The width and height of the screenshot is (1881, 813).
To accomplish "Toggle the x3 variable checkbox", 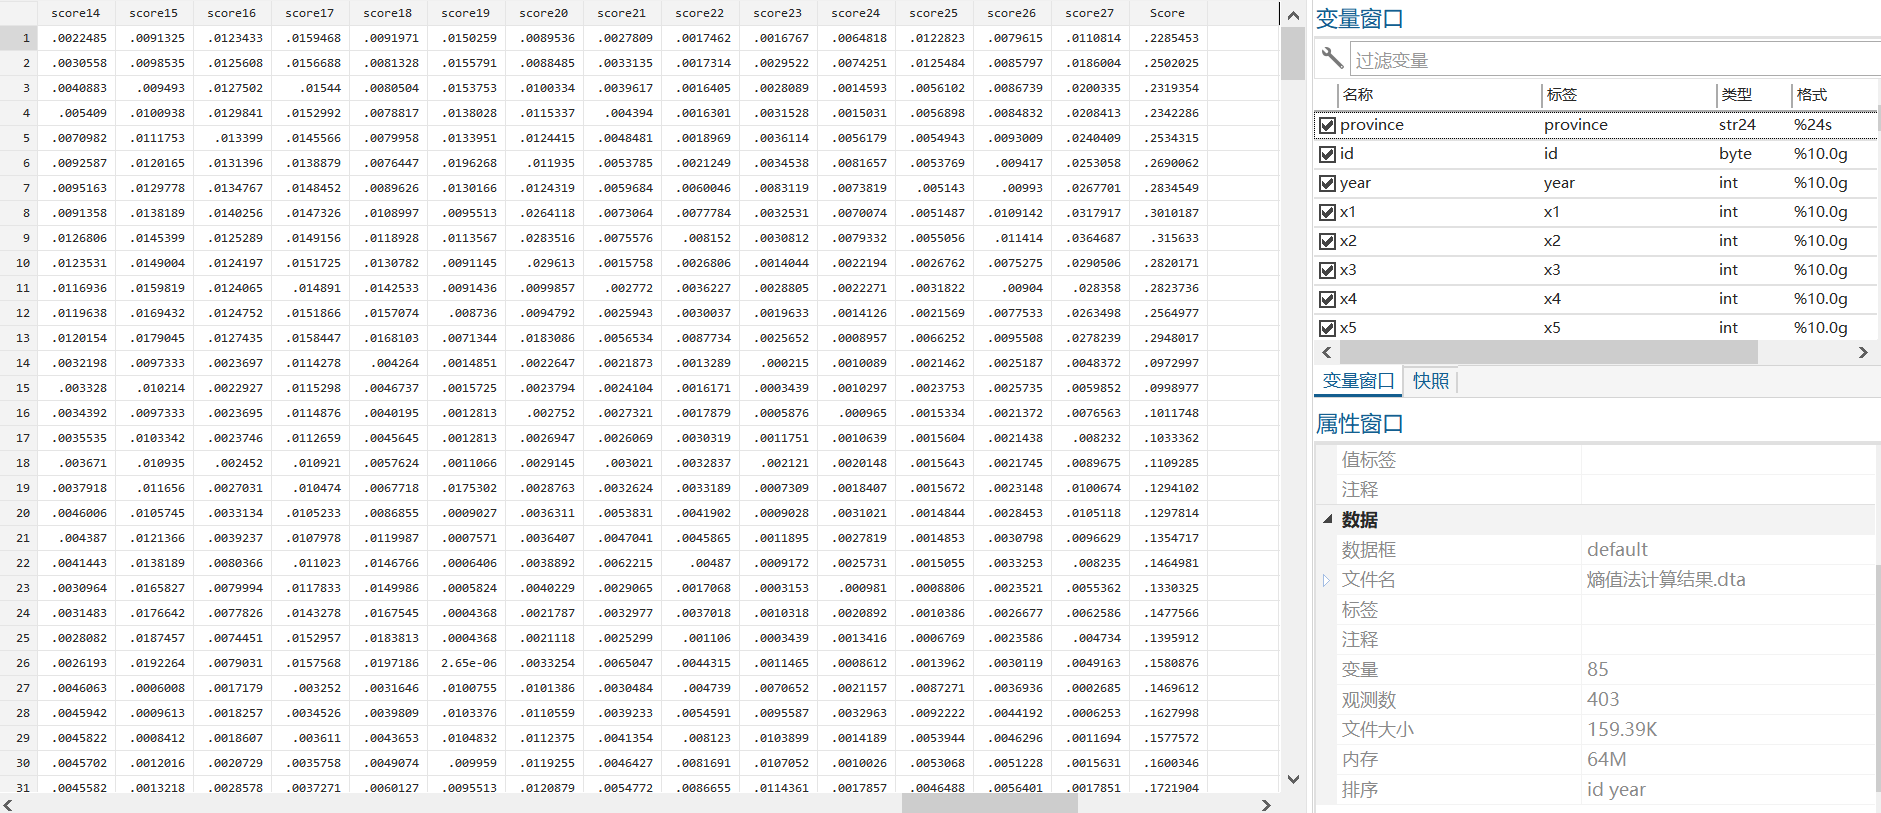I will pyautogui.click(x=1327, y=270).
